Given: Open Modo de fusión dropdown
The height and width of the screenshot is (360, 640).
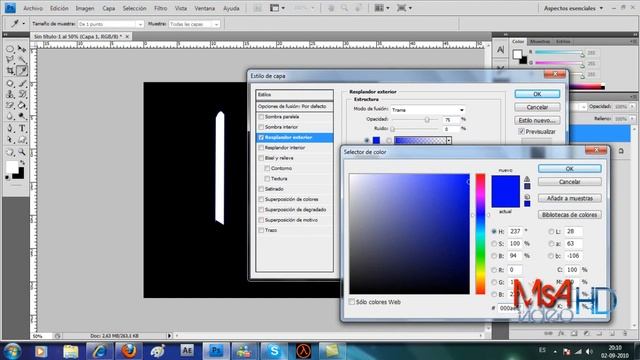Looking at the screenshot, I should pyautogui.click(x=427, y=110).
